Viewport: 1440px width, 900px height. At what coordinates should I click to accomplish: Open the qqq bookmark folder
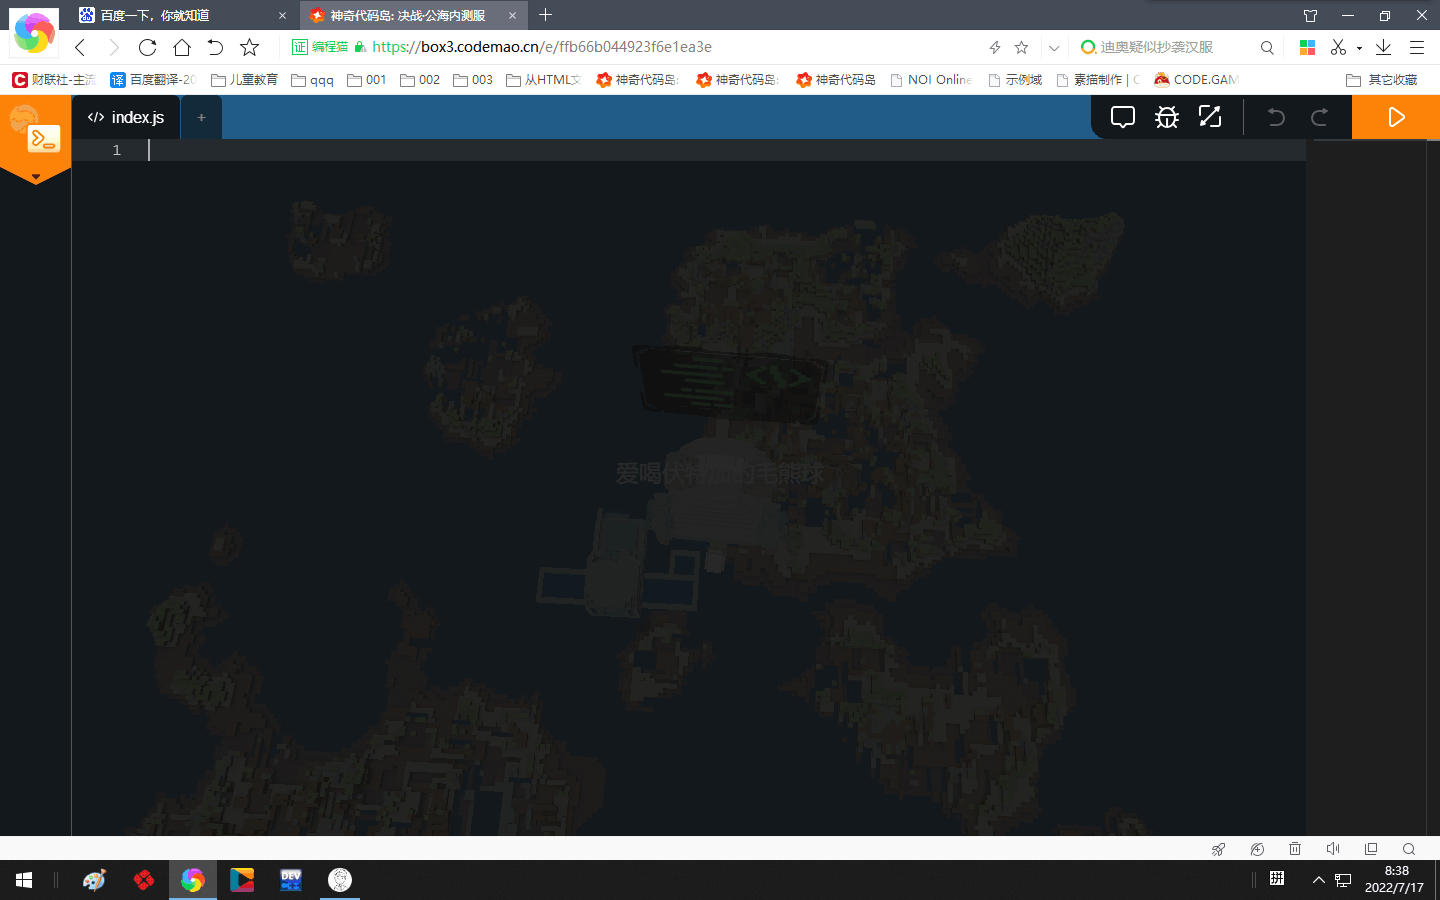(312, 80)
